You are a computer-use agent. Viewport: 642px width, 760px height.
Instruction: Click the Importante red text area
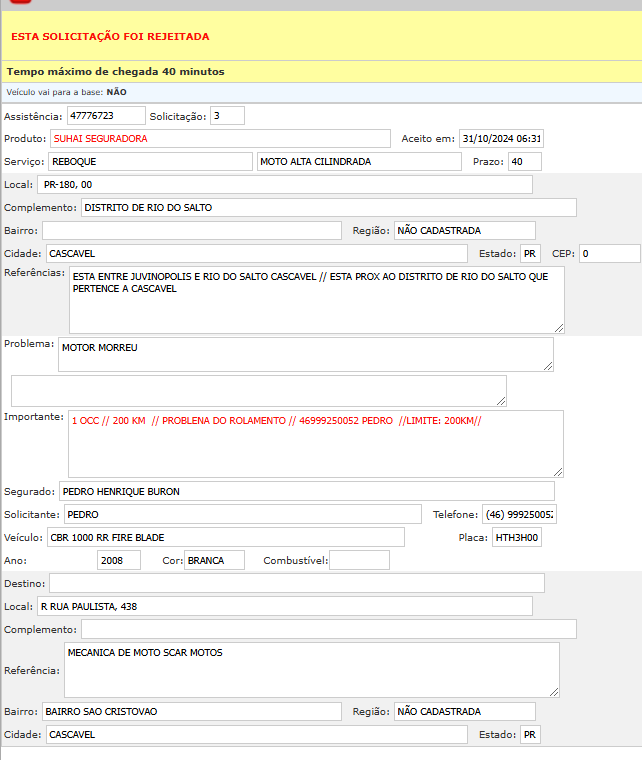pos(315,443)
